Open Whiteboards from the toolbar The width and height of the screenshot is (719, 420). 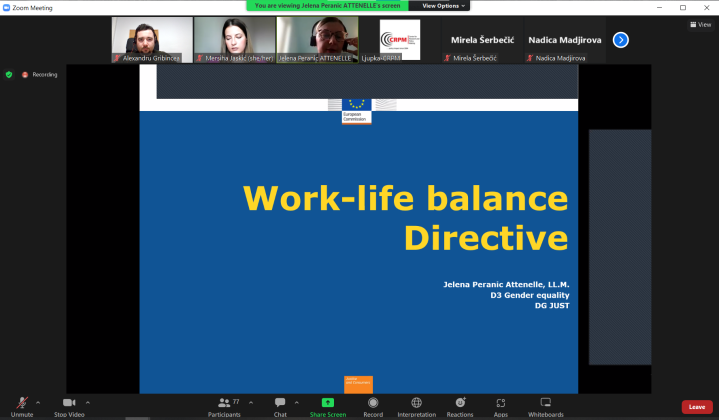[546, 404]
